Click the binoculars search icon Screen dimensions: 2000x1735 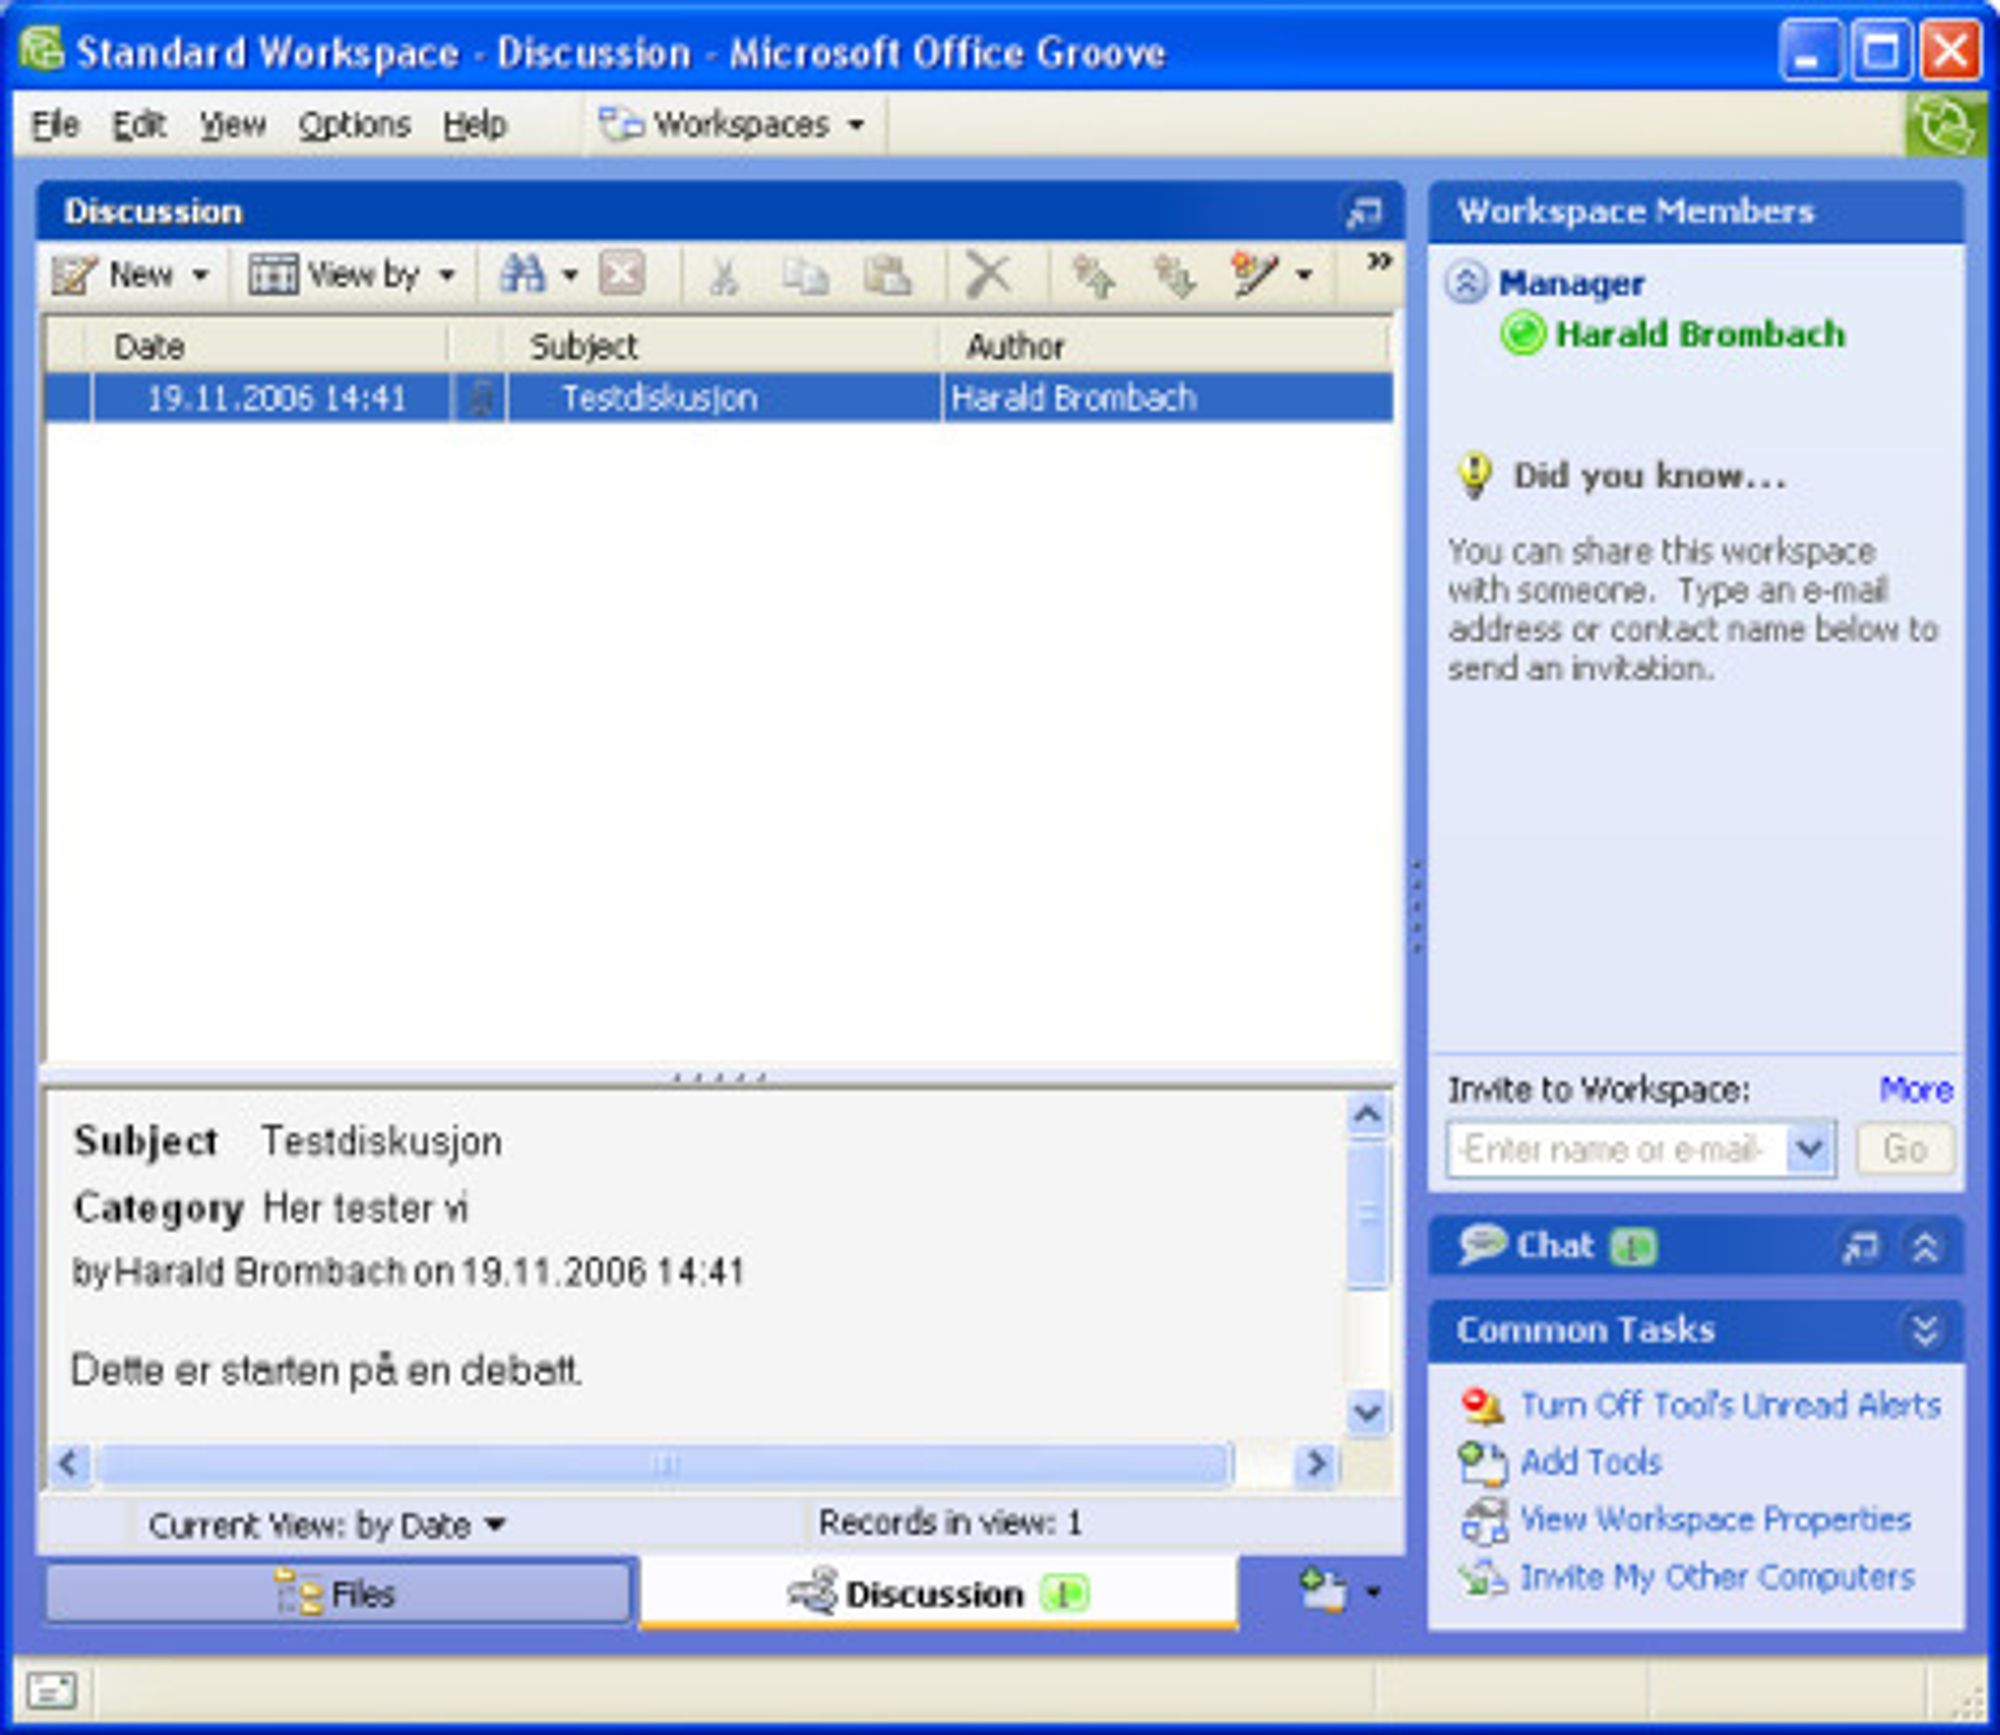pyautogui.click(x=523, y=273)
